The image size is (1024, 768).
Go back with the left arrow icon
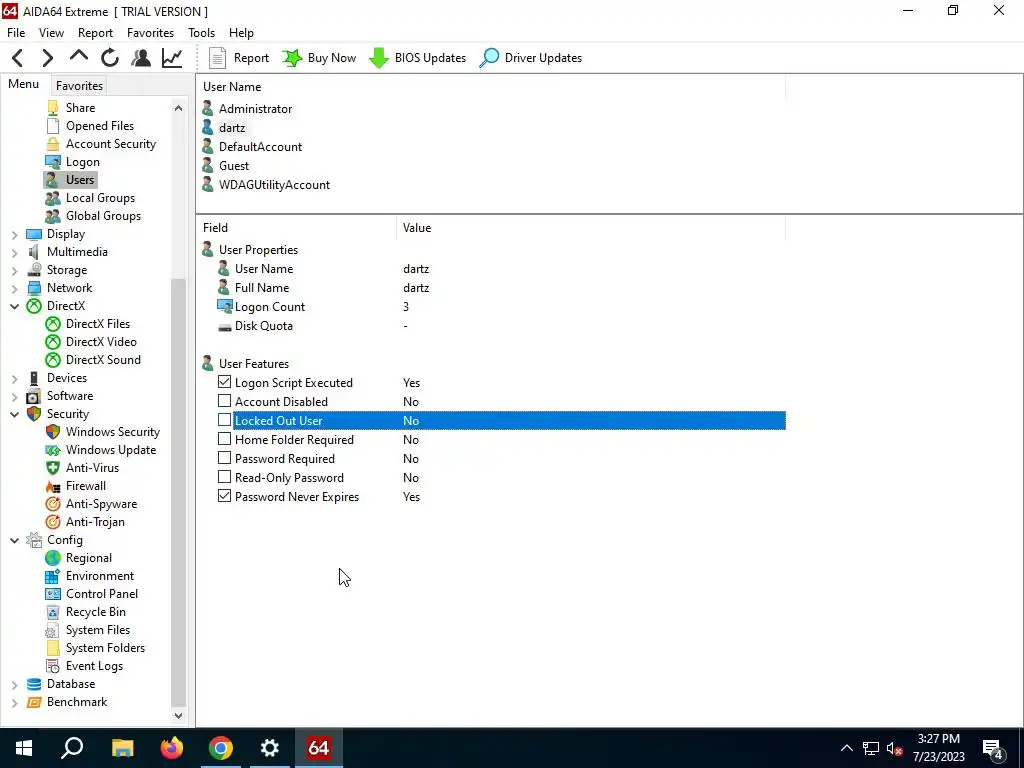(x=18, y=58)
